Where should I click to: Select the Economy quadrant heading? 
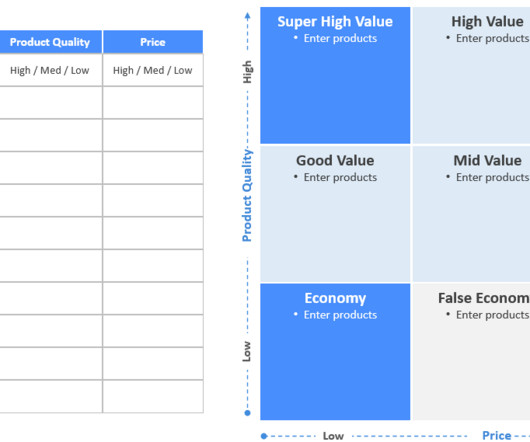tap(335, 298)
